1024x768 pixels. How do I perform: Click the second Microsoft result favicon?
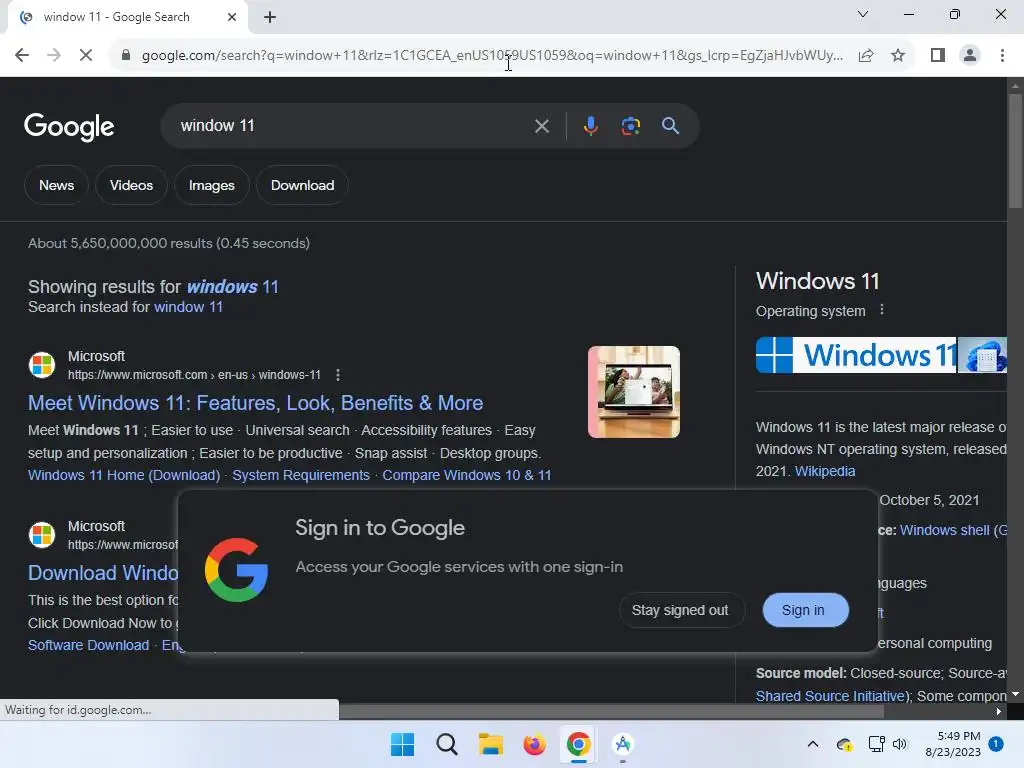click(42, 535)
